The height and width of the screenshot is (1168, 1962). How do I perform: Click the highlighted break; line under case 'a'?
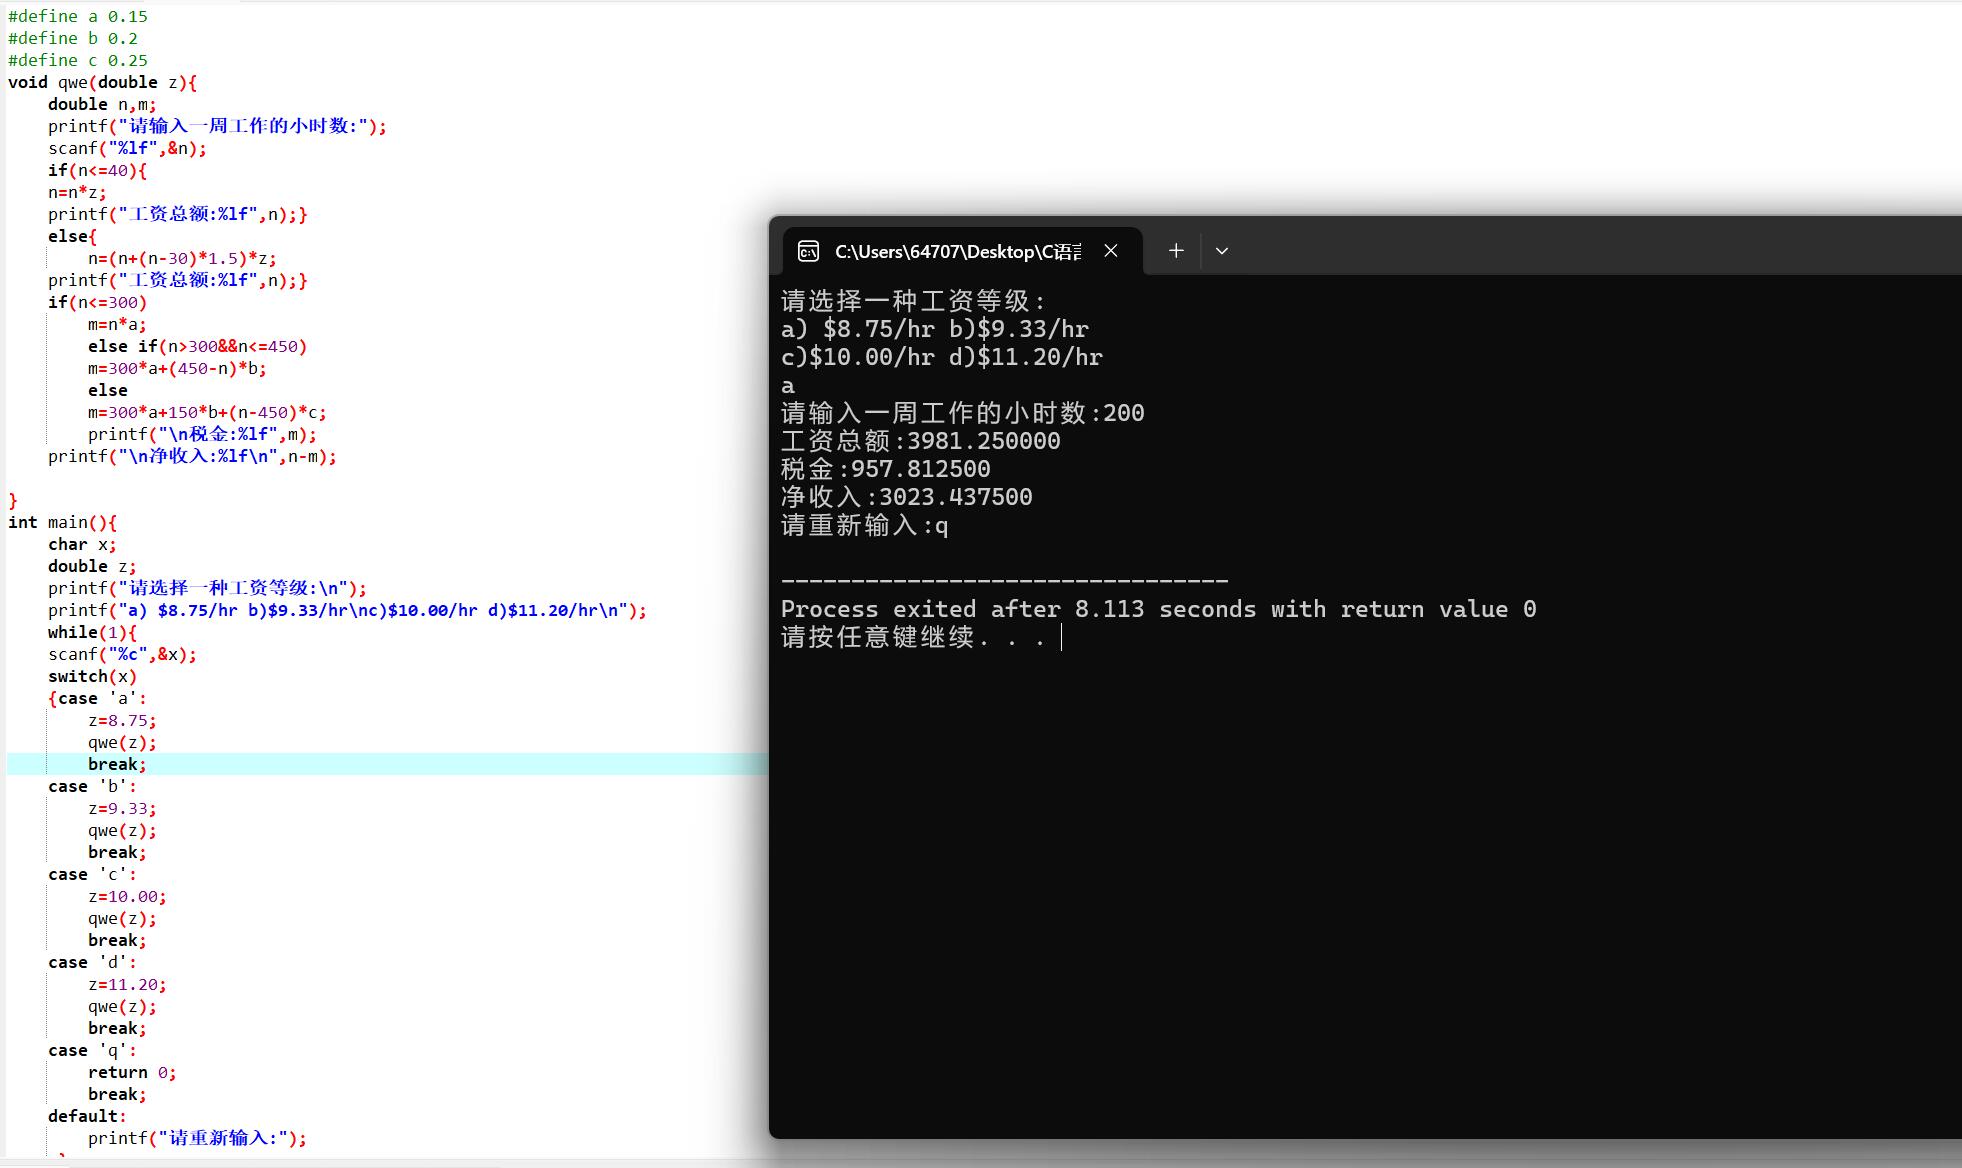coord(116,764)
